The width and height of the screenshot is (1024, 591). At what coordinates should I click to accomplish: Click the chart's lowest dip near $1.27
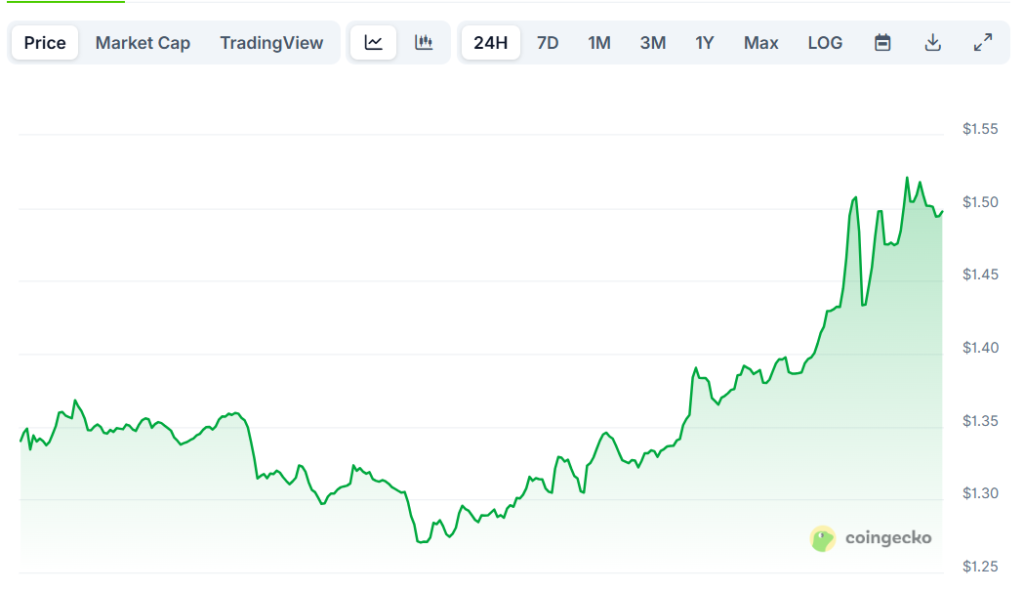point(421,541)
